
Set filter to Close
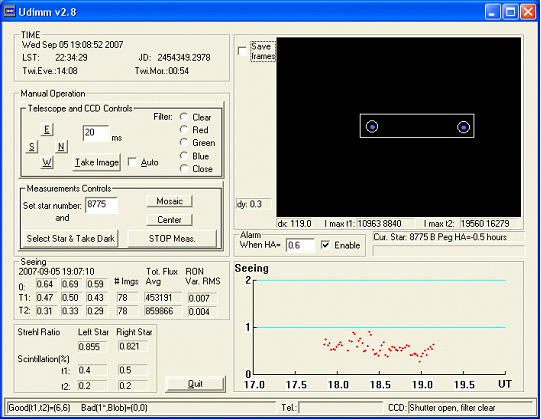tap(184, 169)
